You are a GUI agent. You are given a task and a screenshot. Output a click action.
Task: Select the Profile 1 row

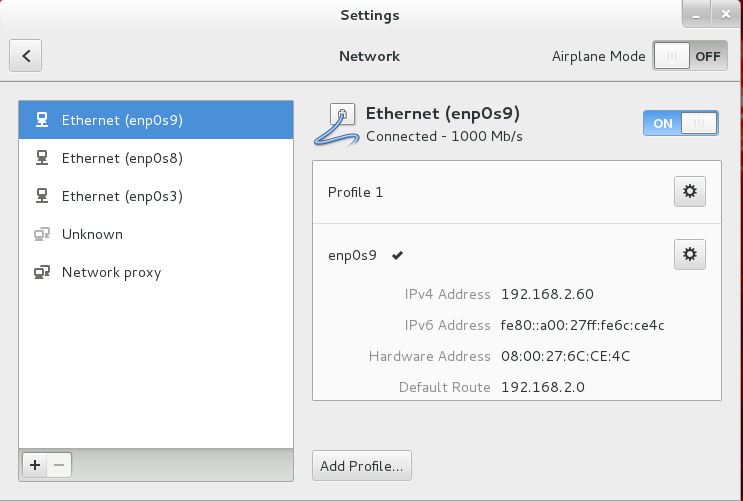click(517, 192)
